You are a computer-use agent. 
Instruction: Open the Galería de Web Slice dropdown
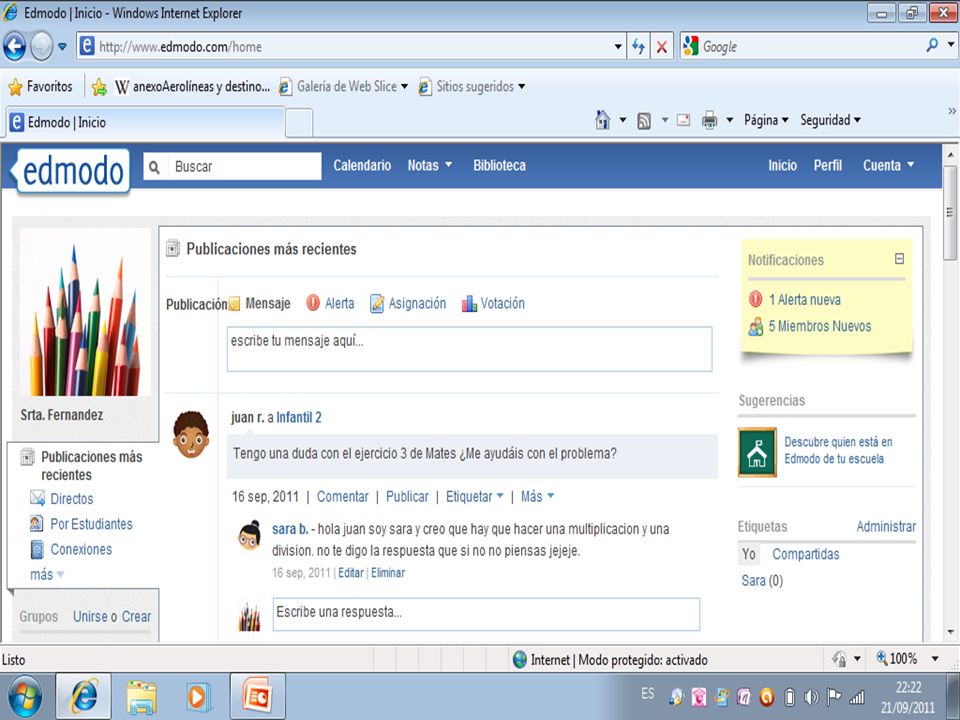pyautogui.click(x=404, y=87)
